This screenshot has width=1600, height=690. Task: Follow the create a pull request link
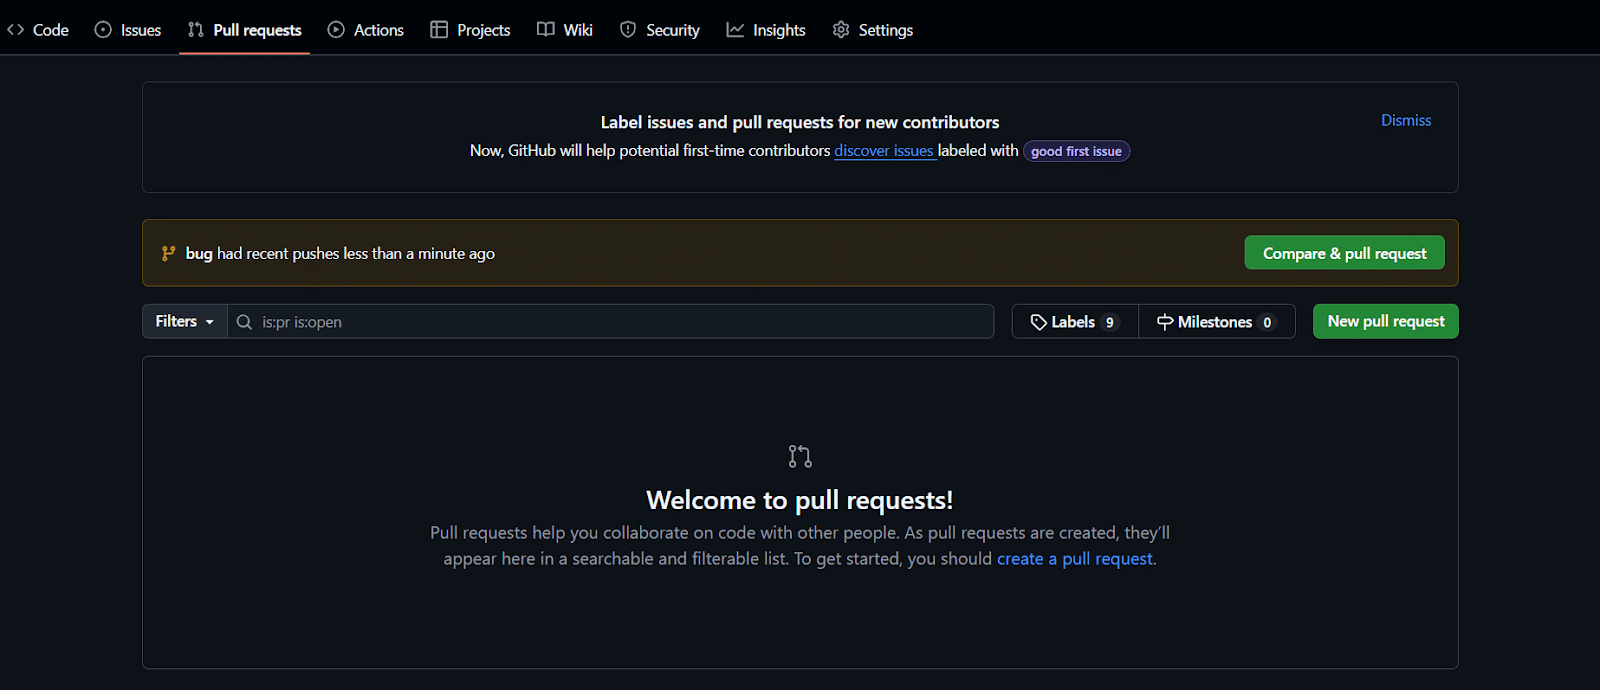click(1074, 559)
